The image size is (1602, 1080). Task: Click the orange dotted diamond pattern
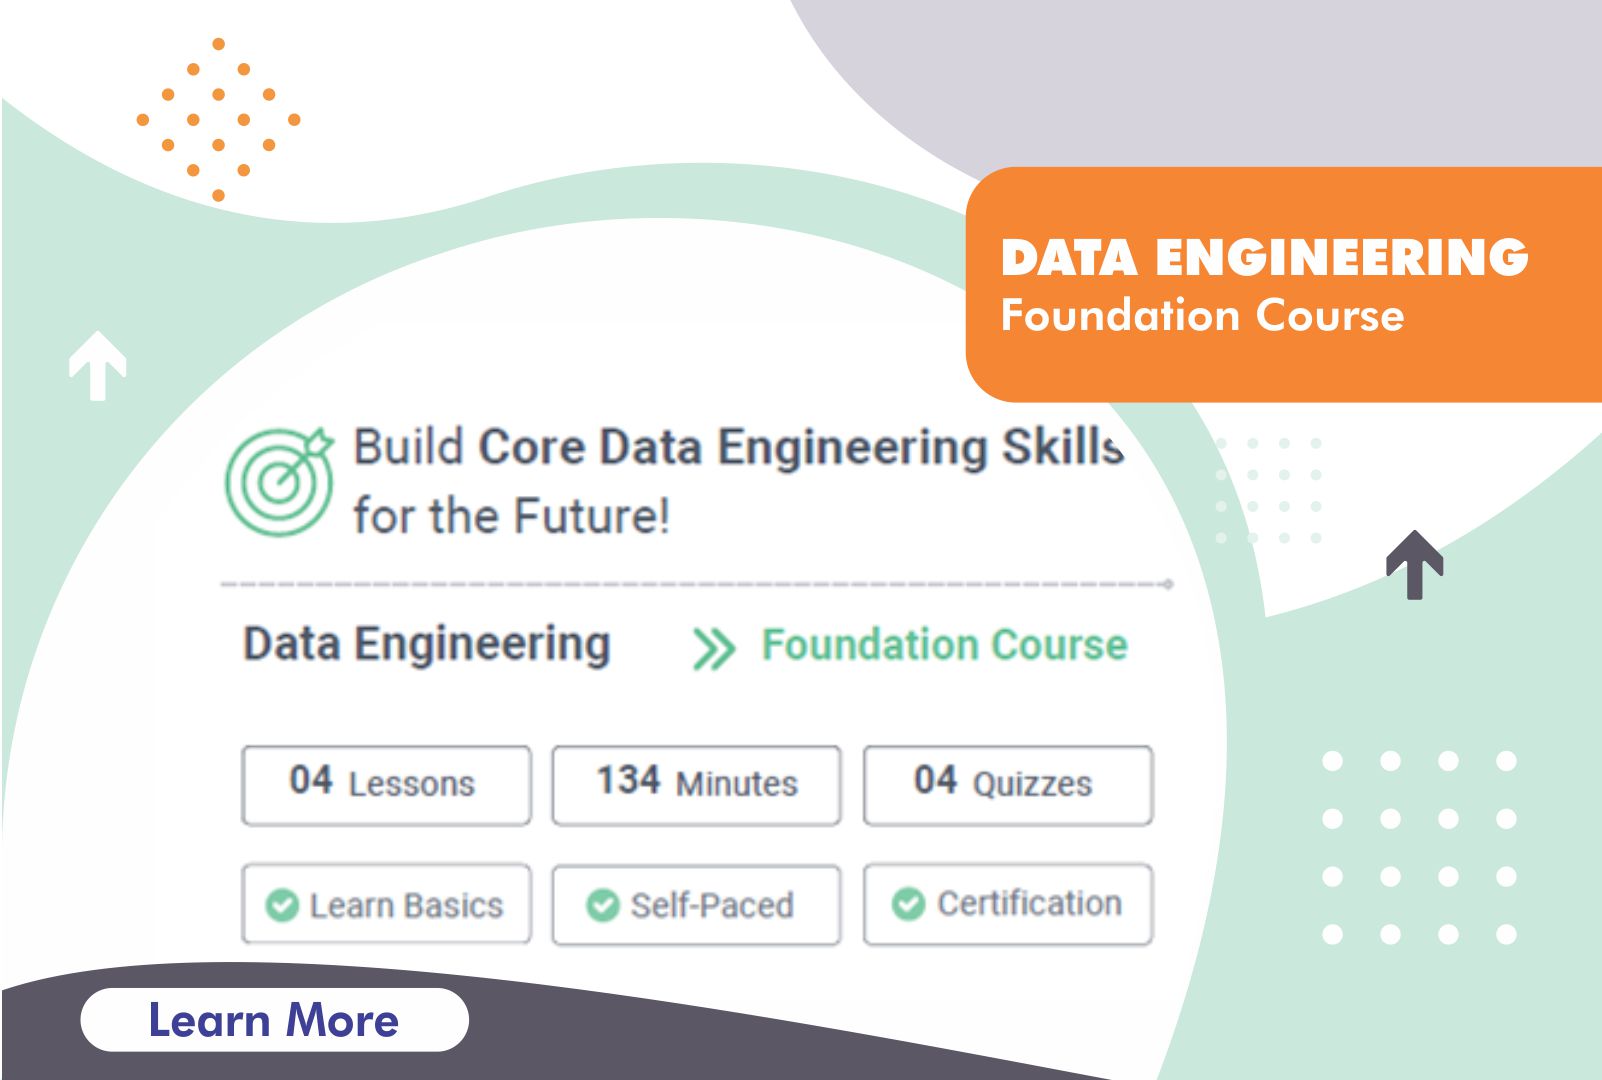[218, 120]
